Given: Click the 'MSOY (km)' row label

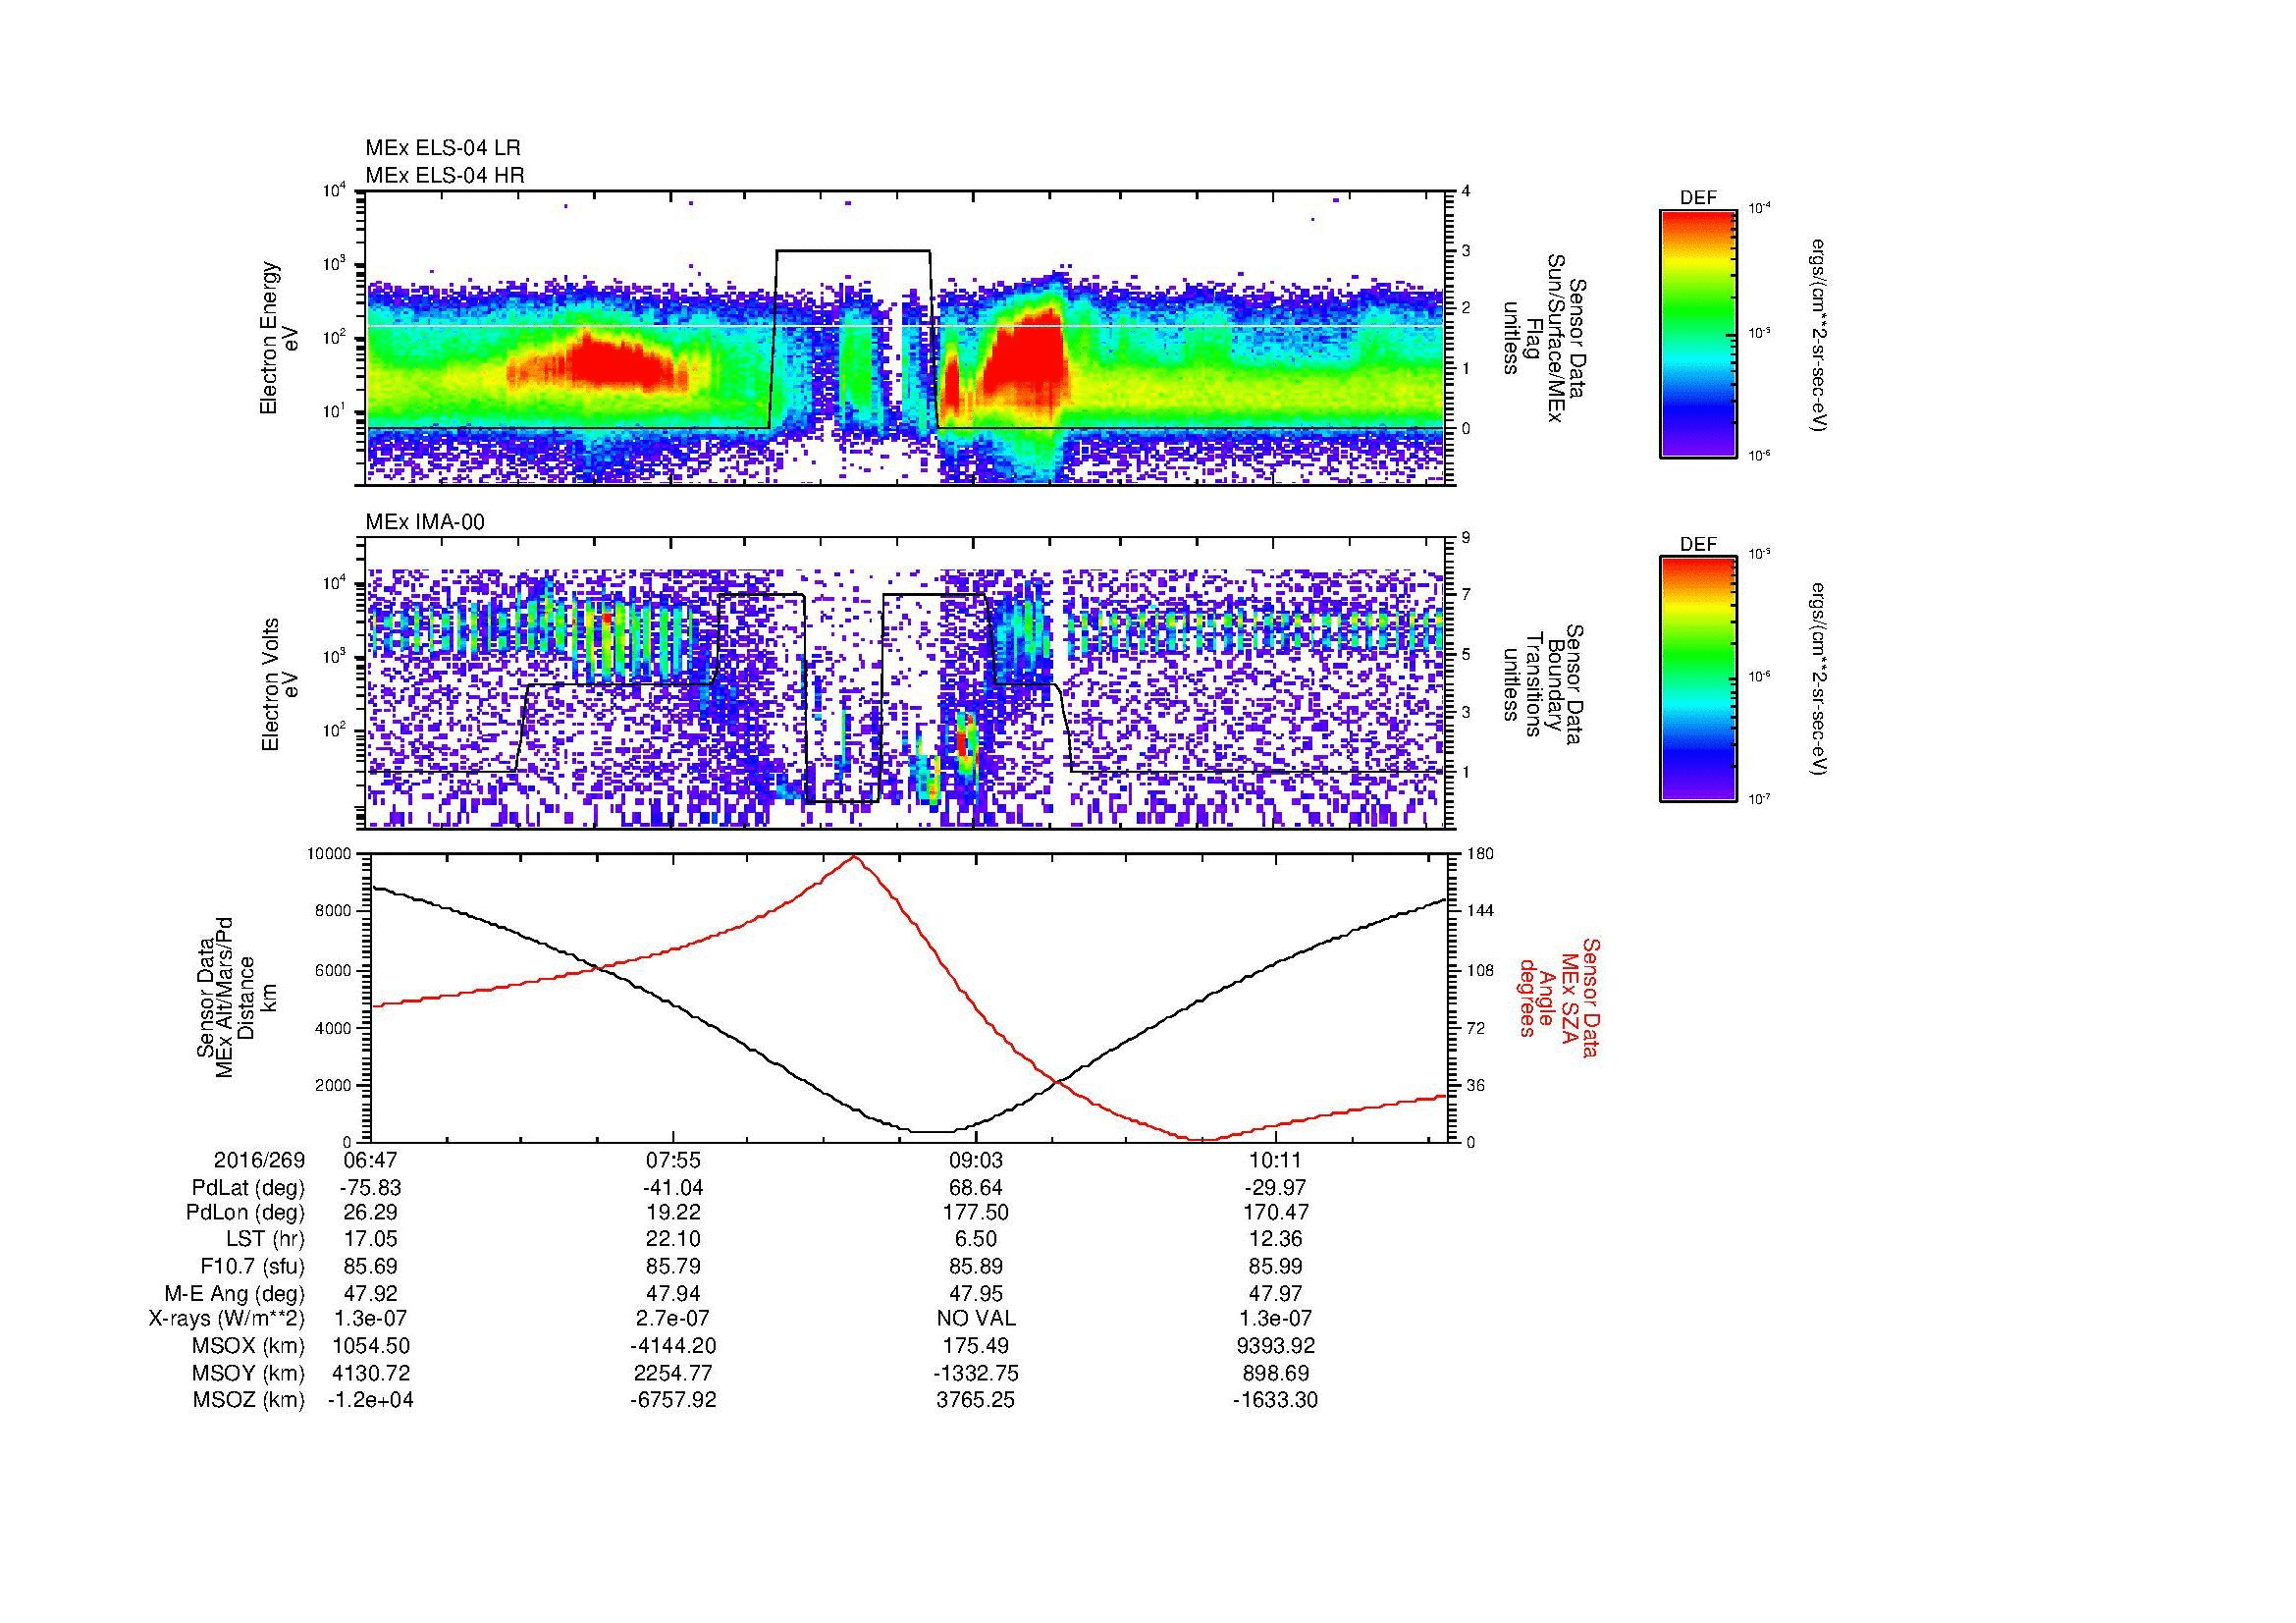Looking at the screenshot, I should tap(249, 1373).
